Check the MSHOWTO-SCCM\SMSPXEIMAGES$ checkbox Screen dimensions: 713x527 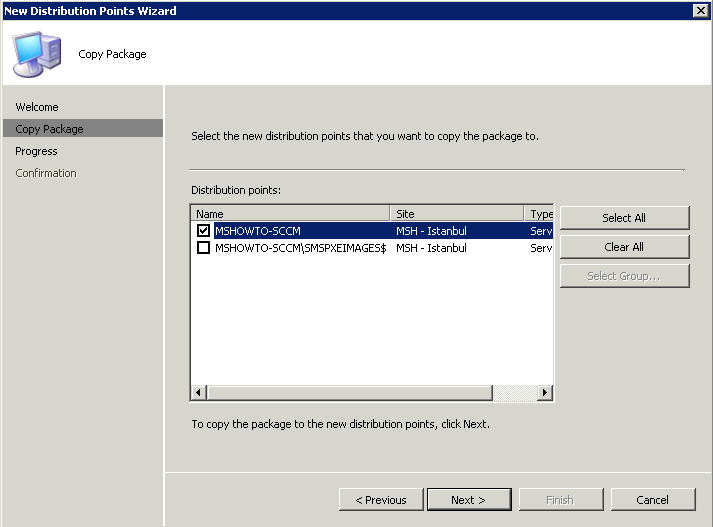tap(203, 248)
